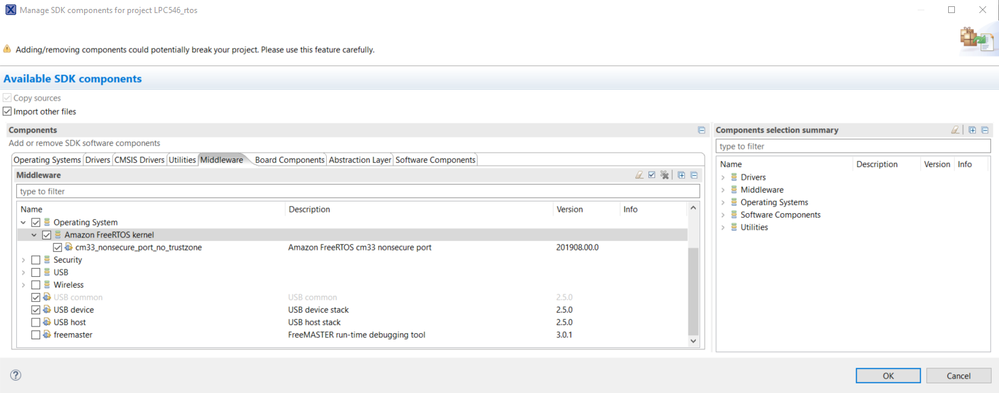Click the Middleware list scrollbar down arrow

click(694, 341)
